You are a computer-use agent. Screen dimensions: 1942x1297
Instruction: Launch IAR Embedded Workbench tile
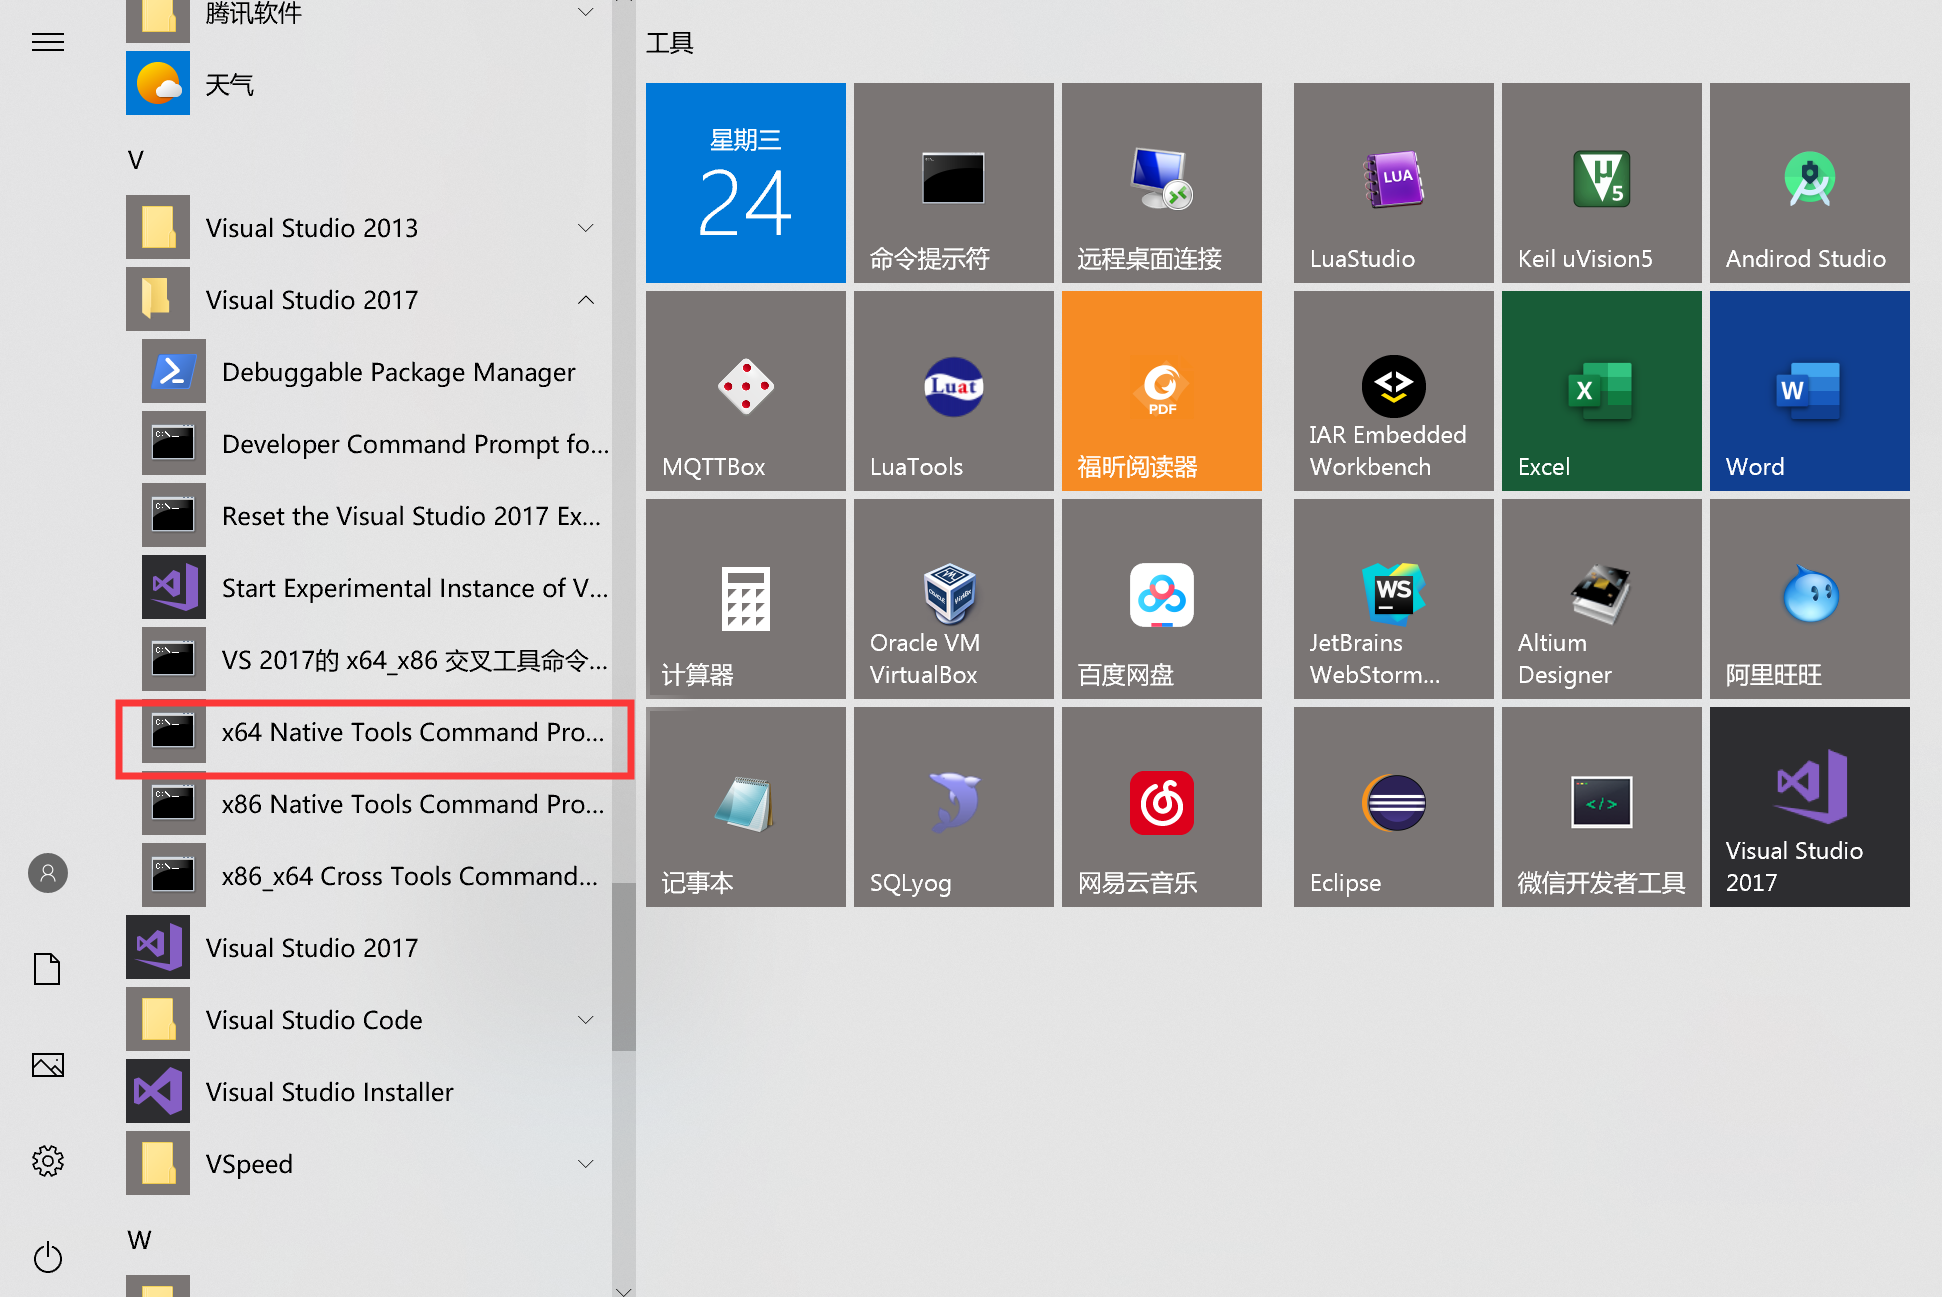[x=1393, y=391]
